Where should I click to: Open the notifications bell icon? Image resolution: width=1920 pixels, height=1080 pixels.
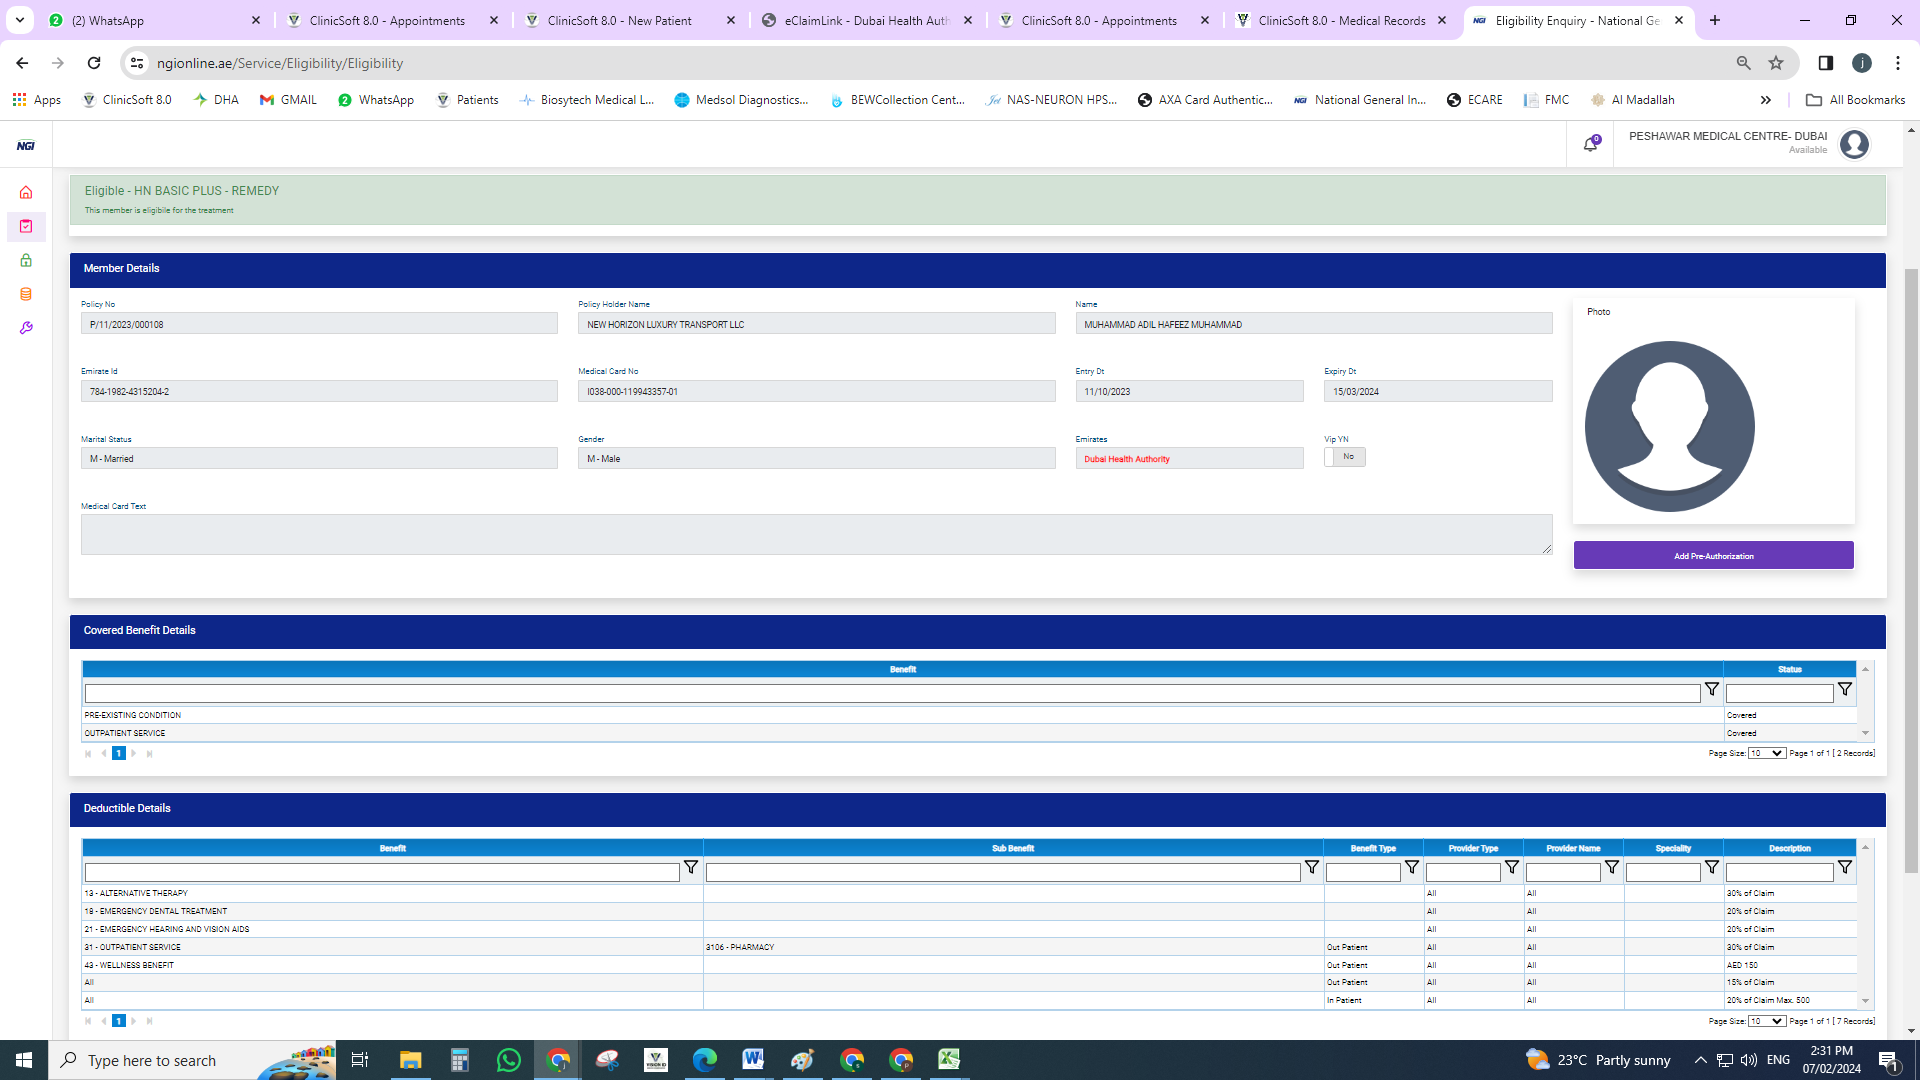click(1590, 145)
